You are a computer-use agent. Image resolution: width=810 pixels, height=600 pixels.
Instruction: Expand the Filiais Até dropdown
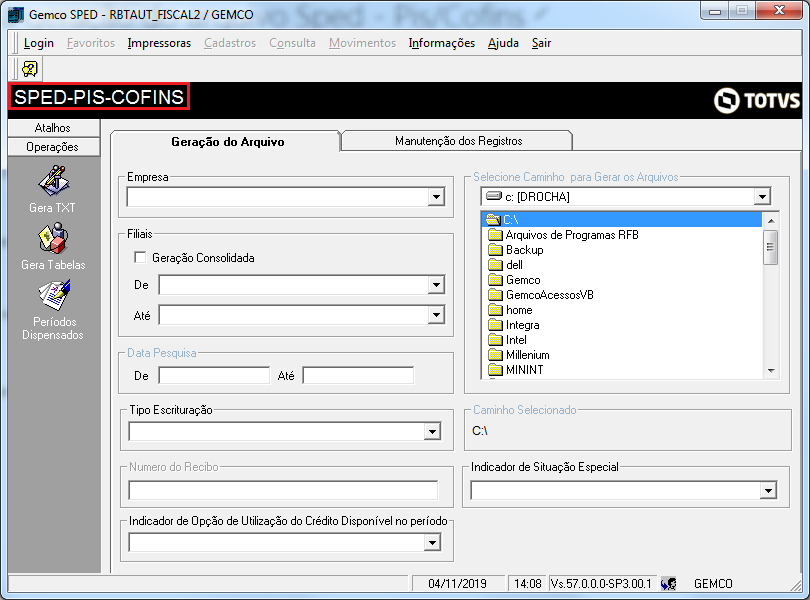pos(437,315)
